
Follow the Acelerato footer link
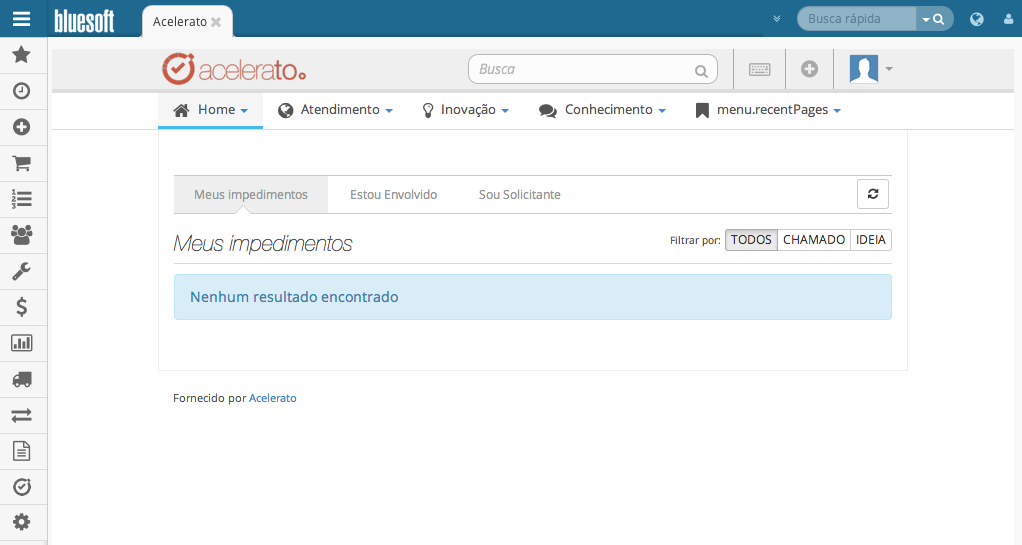point(272,398)
